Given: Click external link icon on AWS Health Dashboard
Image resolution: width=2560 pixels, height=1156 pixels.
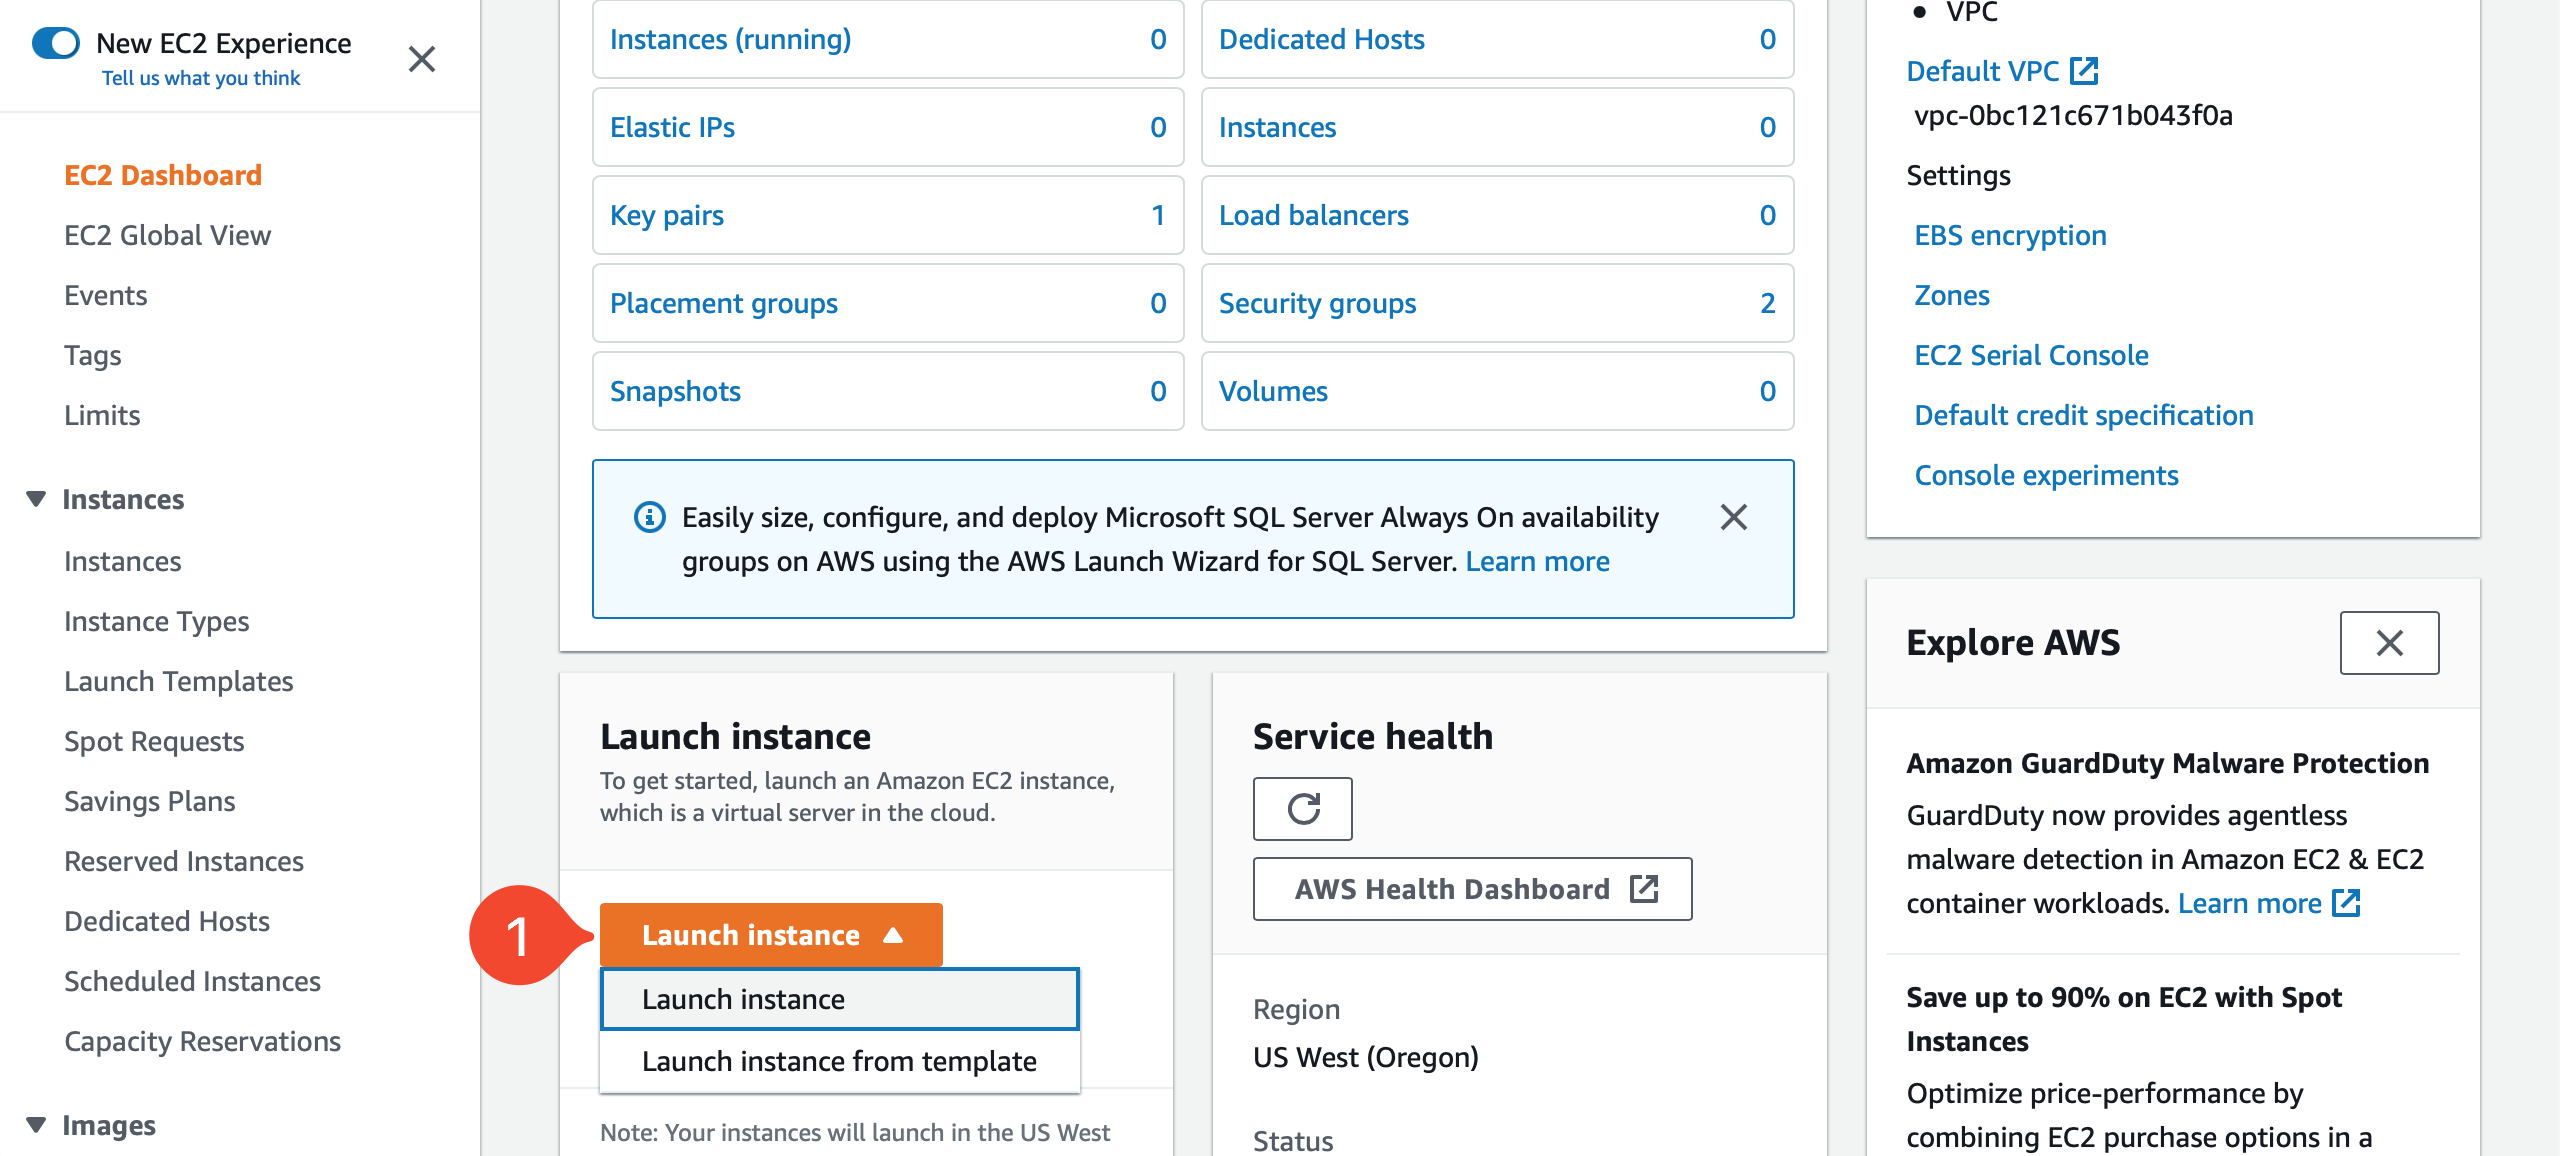Looking at the screenshot, I should (x=1644, y=888).
